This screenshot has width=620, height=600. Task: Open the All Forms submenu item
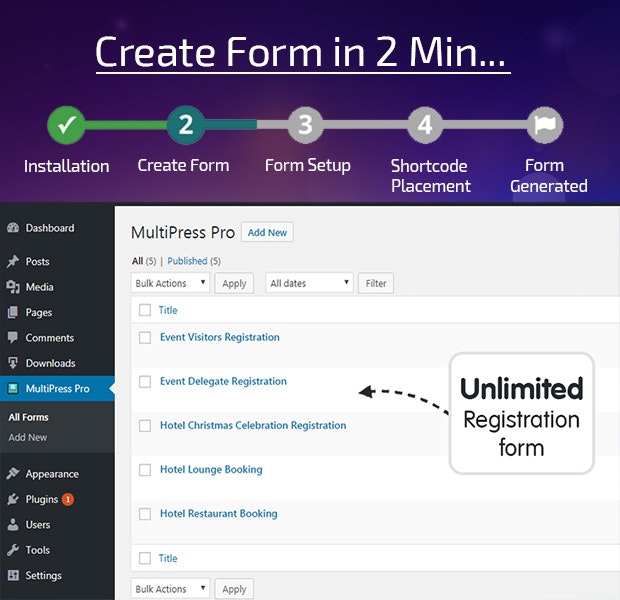tap(28, 417)
